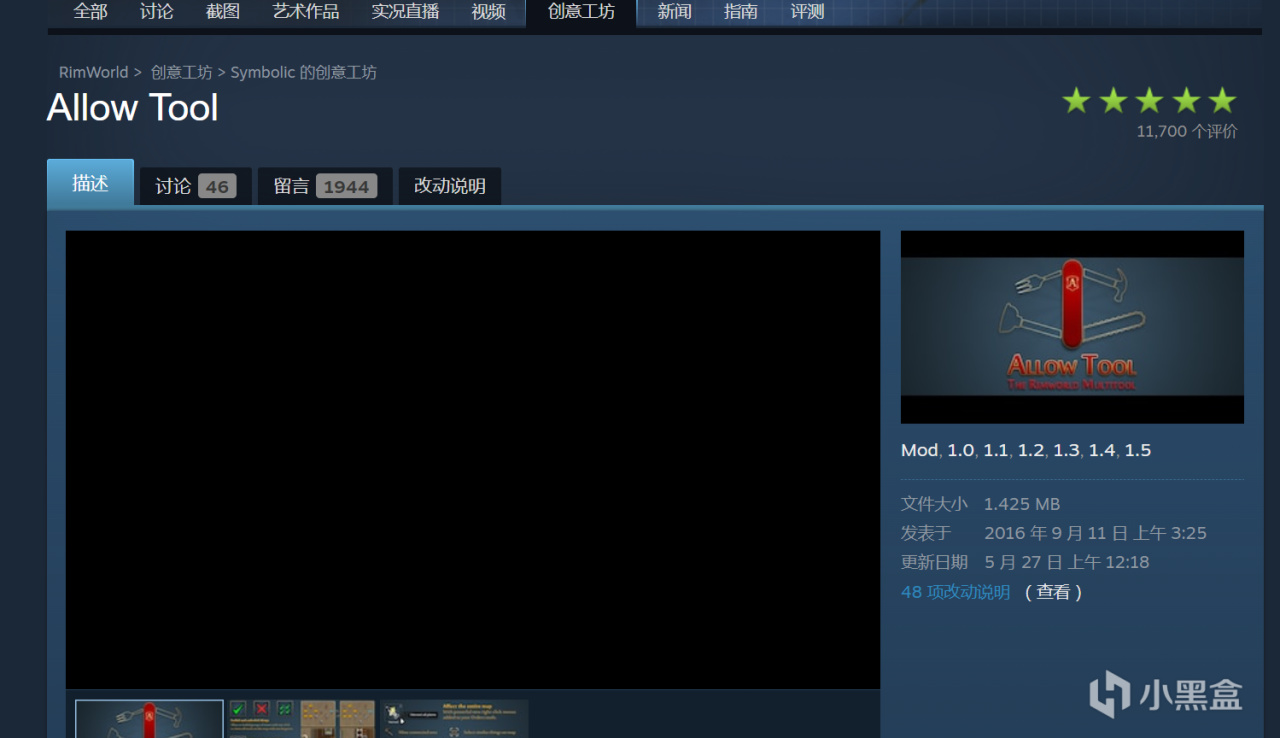Open the 实况直播 tab
The image size is (1280, 738).
click(x=404, y=12)
